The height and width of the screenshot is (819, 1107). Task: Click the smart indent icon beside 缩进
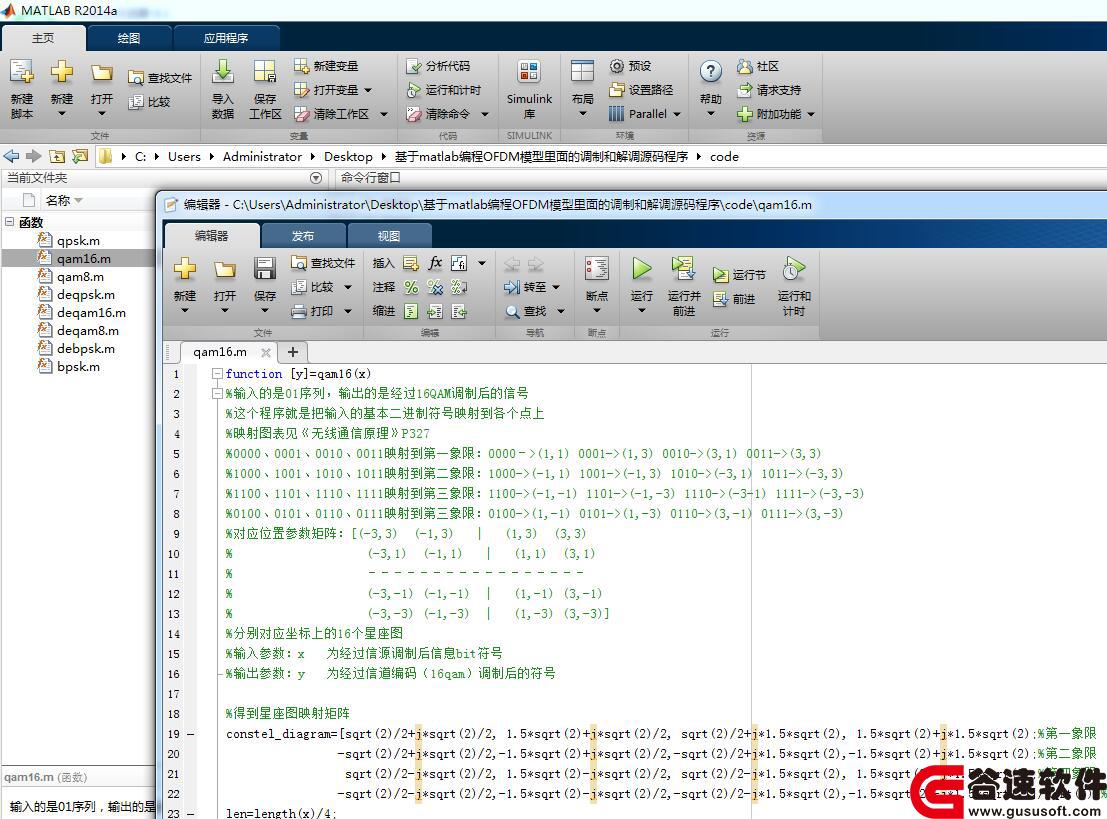(411, 311)
